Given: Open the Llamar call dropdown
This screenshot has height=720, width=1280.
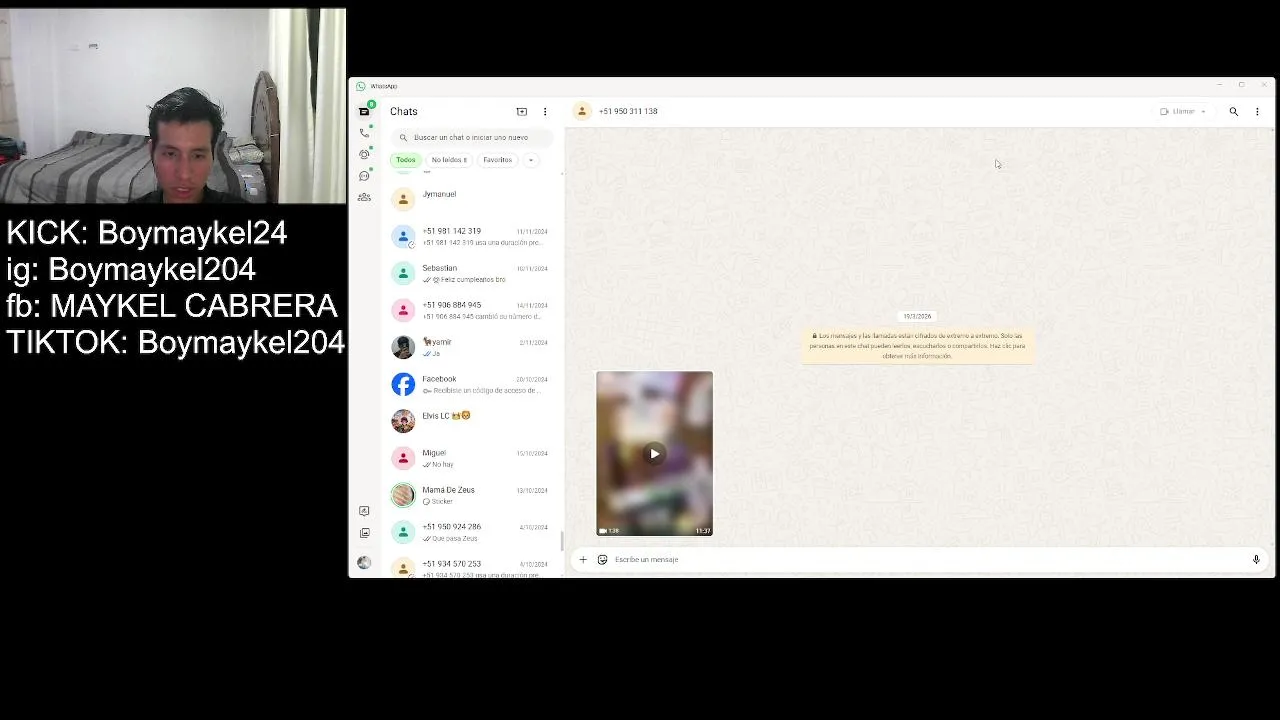Looking at the screenshot, I should point(1183,111).
